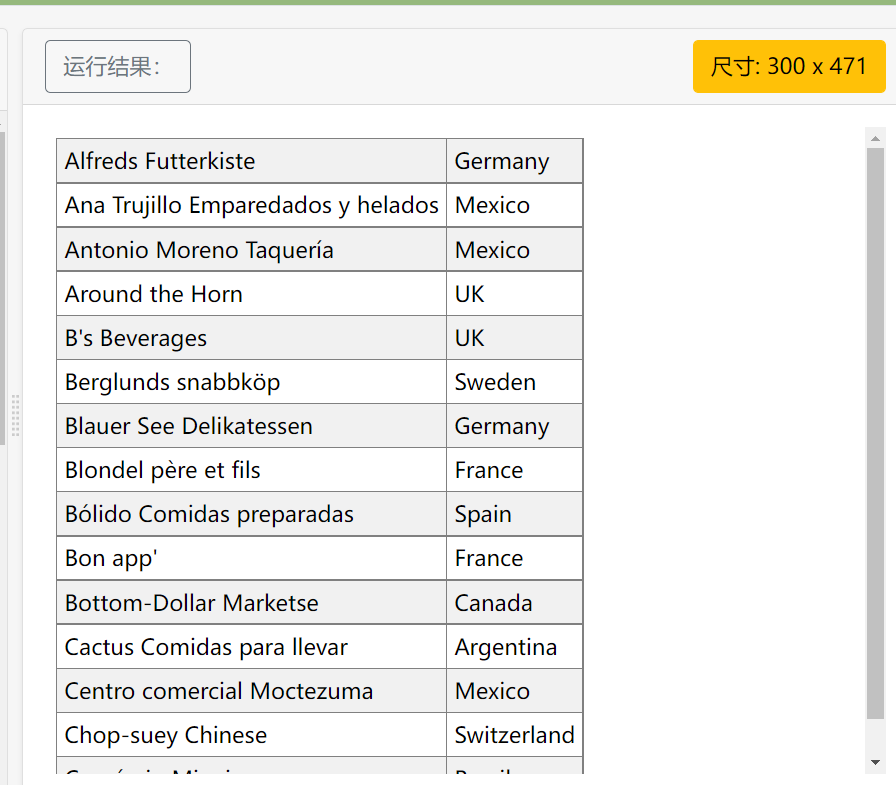Click the Argentina country cell
The height and width of the screenshot is (785, 896).
(x=514, y=647)
